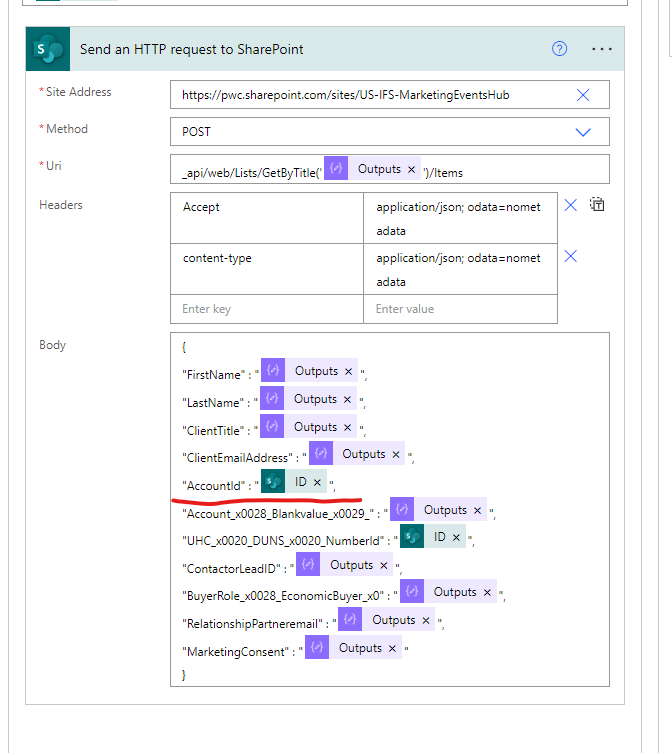
Task: Remove Outputs token from BuyerRole field
Action: 487,593
